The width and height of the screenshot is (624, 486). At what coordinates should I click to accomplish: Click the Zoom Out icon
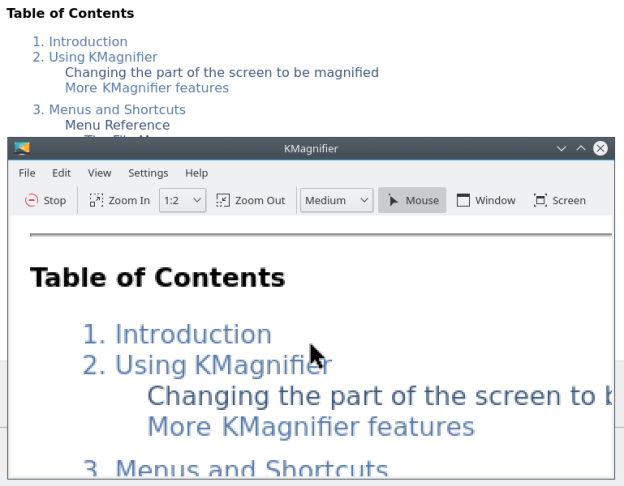click(x=223, y=200)
